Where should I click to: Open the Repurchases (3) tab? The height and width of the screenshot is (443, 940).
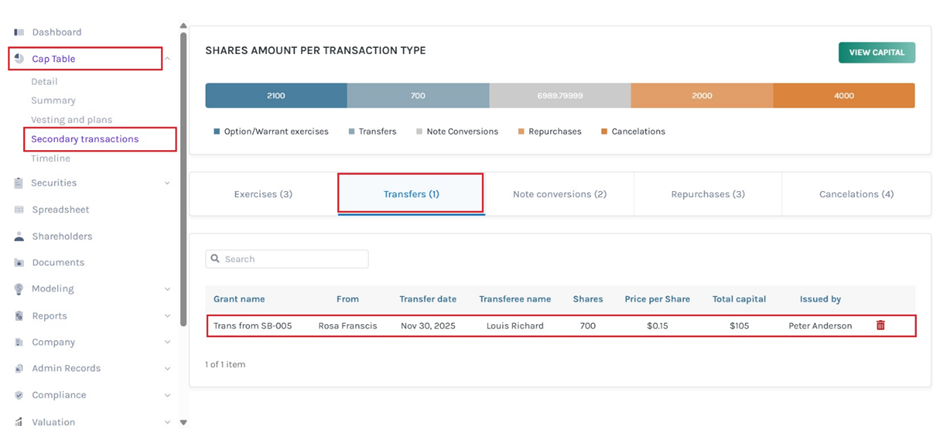[x=707, y=194]
